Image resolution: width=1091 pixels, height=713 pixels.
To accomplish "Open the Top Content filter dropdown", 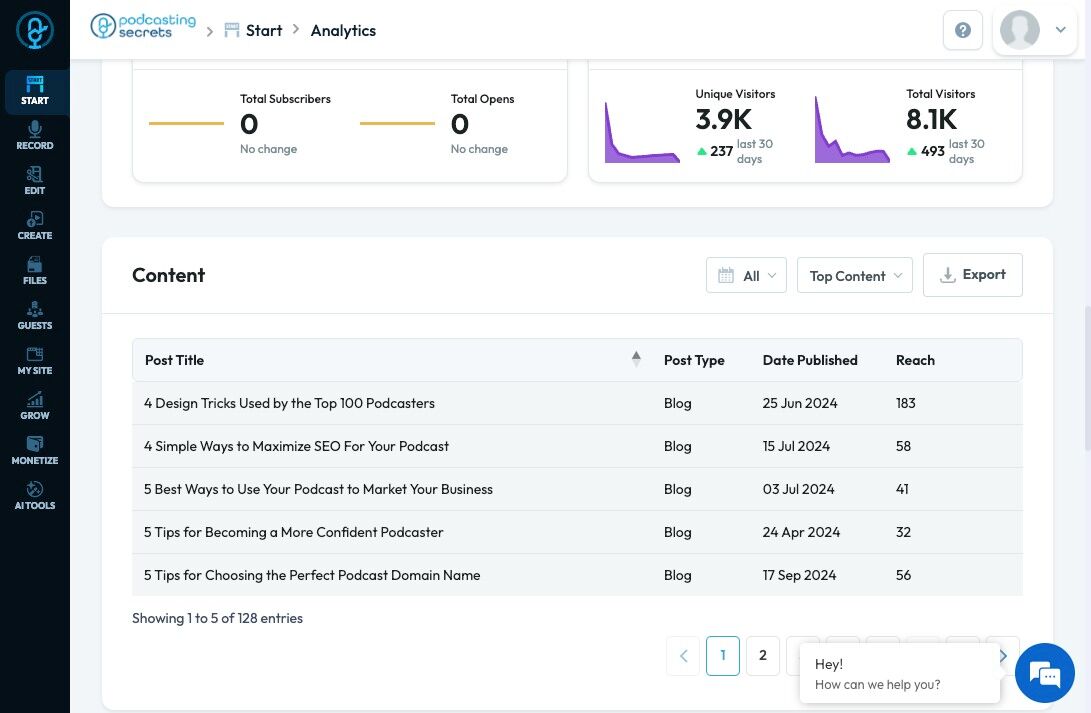I will pos(854,276).
